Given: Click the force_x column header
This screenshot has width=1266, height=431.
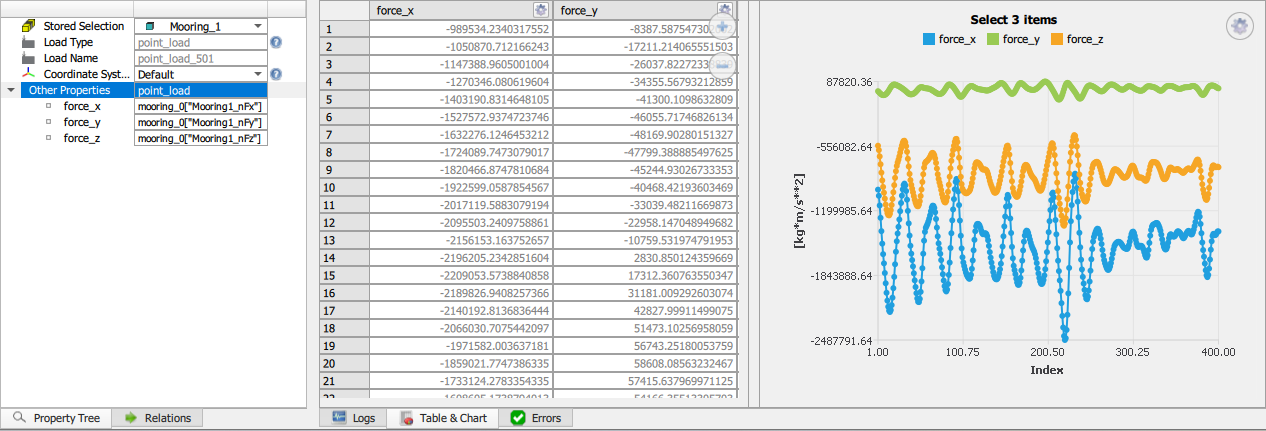Looking at the screenshot, I should [460, 10].
